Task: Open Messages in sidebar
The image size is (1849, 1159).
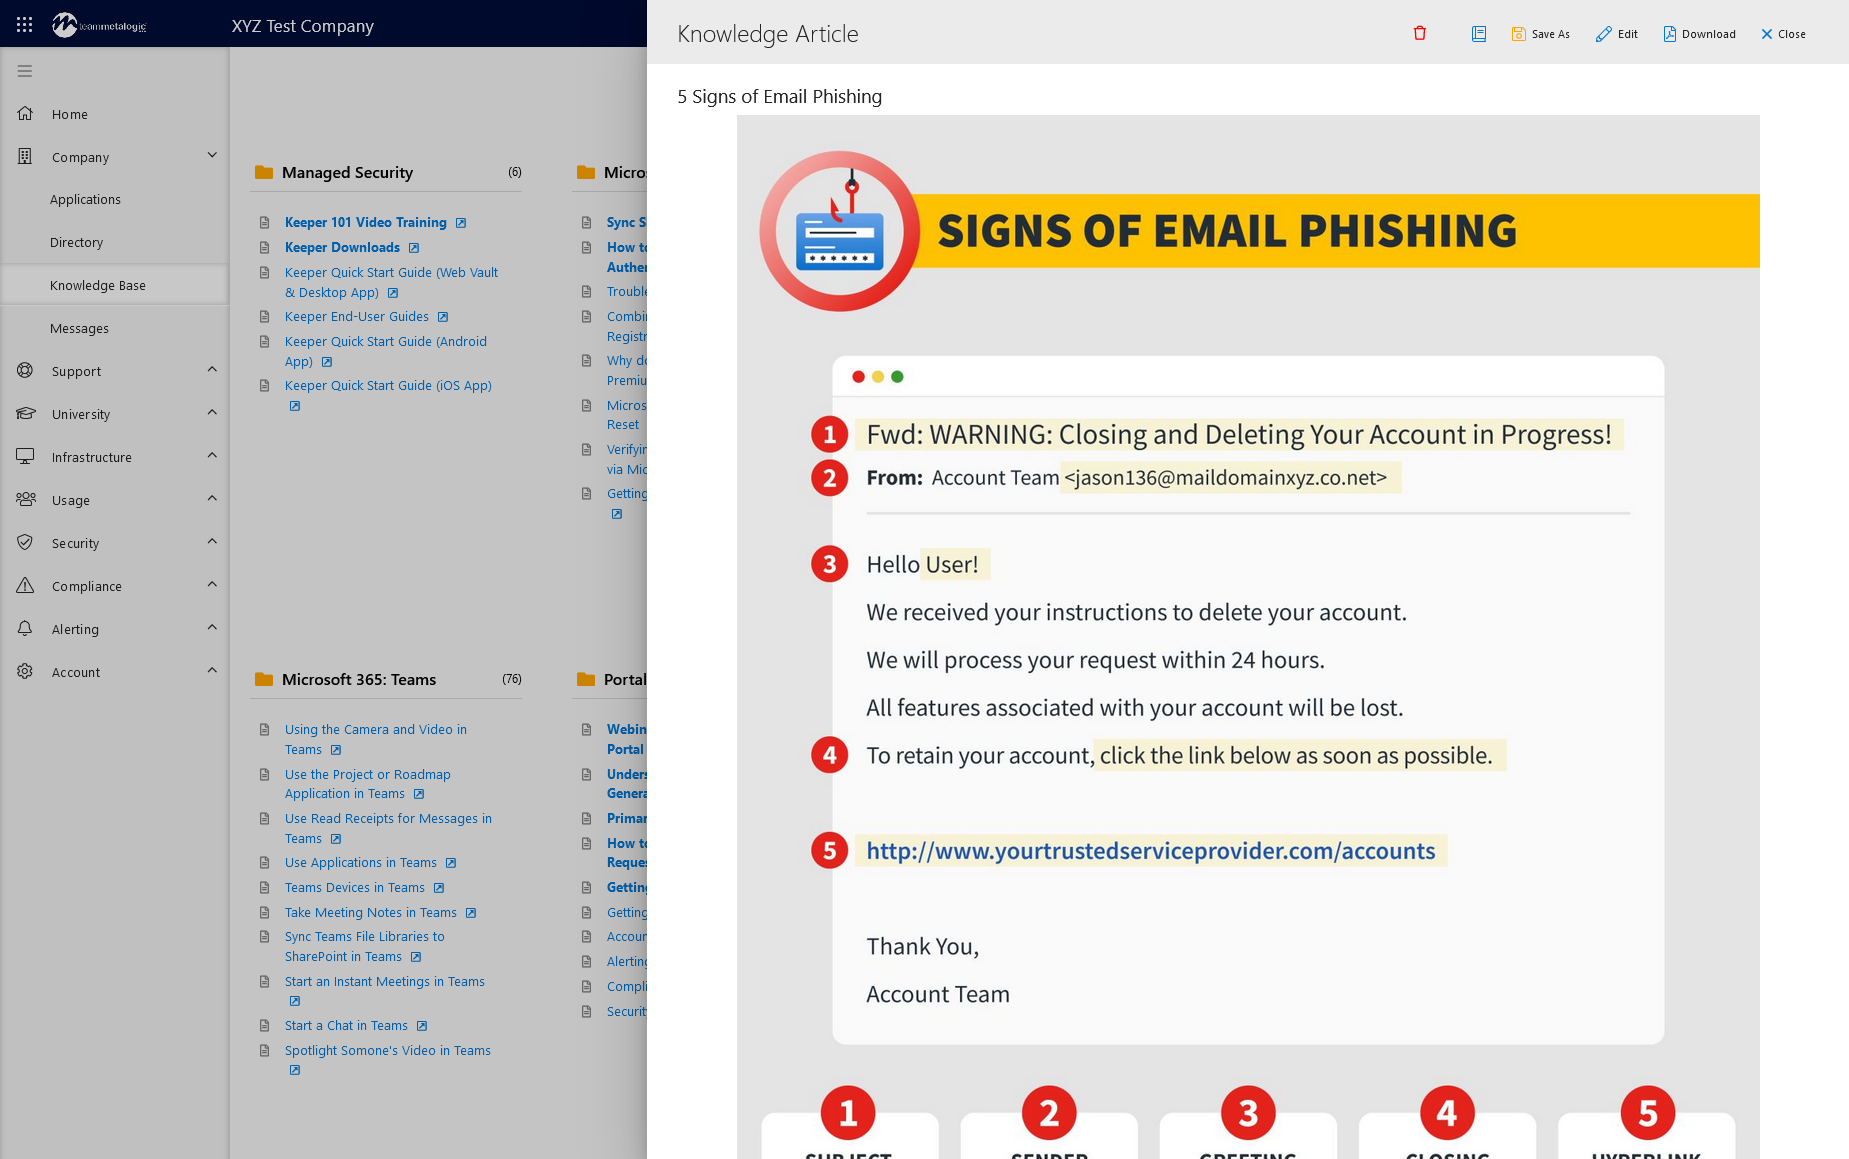Action: (79, 328)
